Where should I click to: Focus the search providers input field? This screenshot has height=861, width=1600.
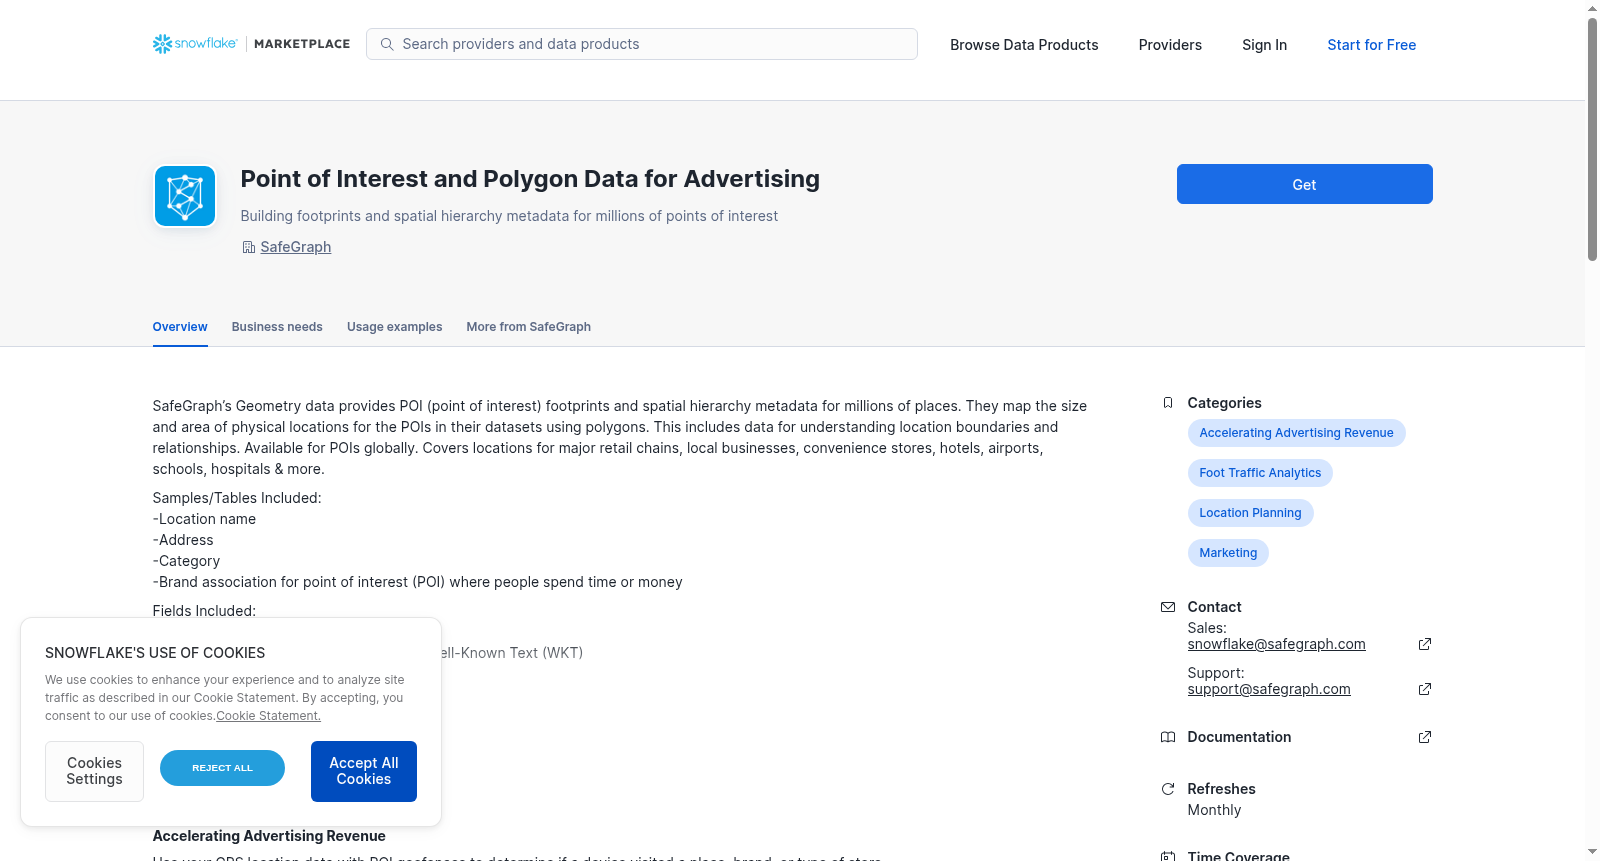(x=642, y=44)
